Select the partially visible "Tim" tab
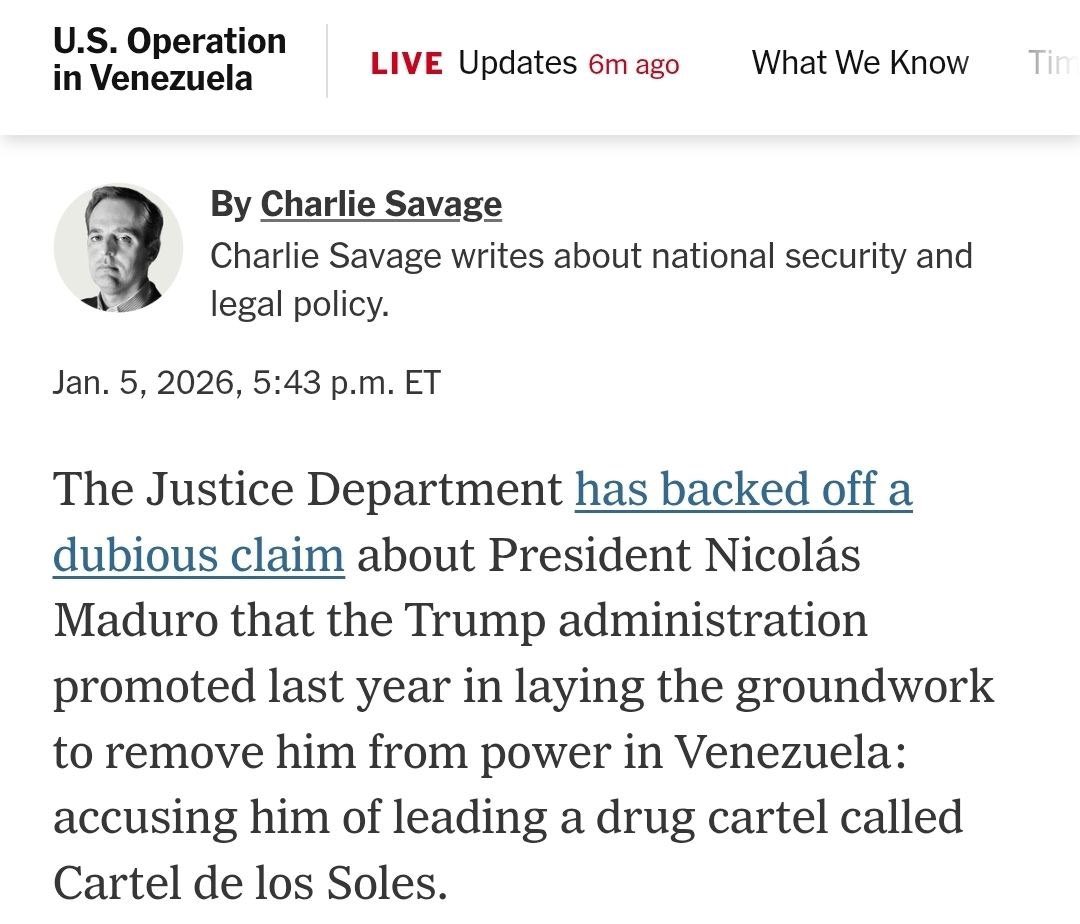The width and height of the screenshot is (1080, 924). click(x=1052, y=63)
